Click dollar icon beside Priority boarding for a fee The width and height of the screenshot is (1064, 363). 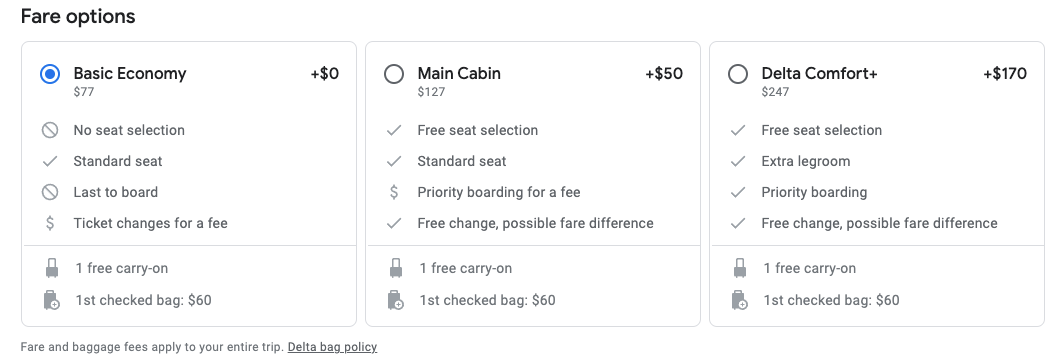coord(394,192)
